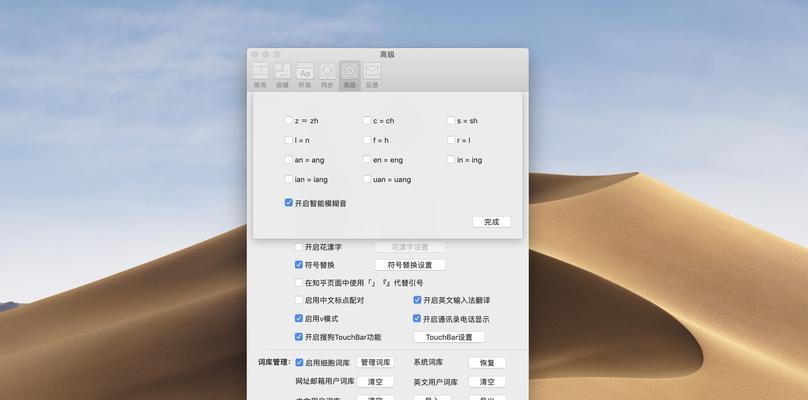Click the 高级 window title text

tap(388, 54)
